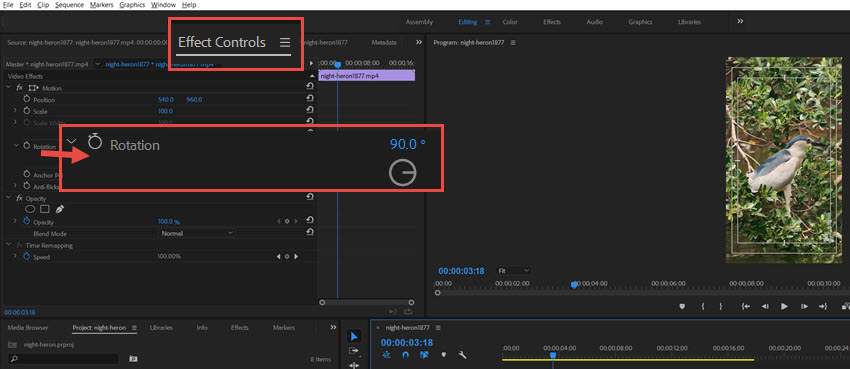
Task: Select the pen mask tool under Opacity
Action: (x=60, y=209)
